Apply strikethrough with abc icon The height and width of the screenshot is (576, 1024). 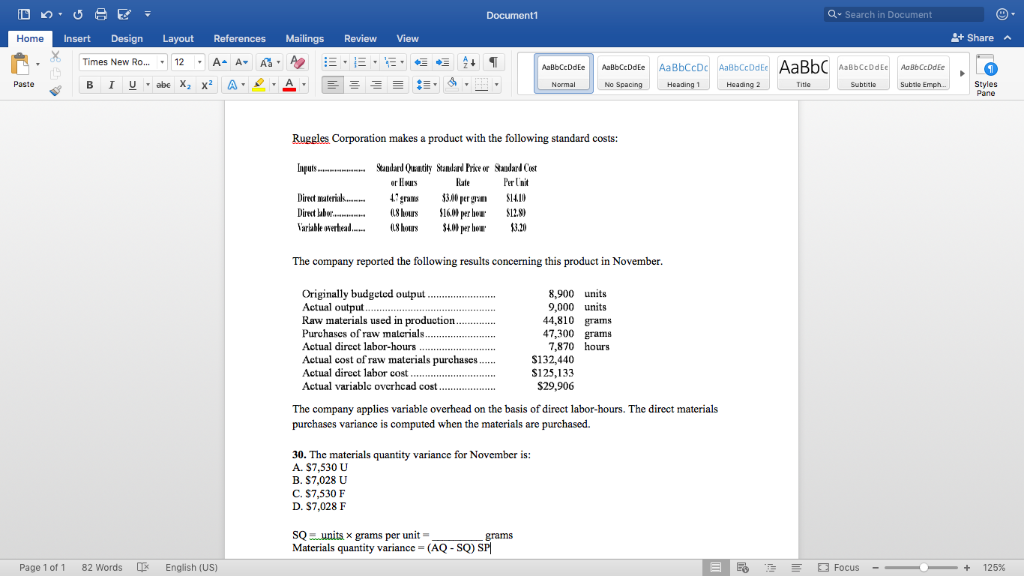(163, 85)
